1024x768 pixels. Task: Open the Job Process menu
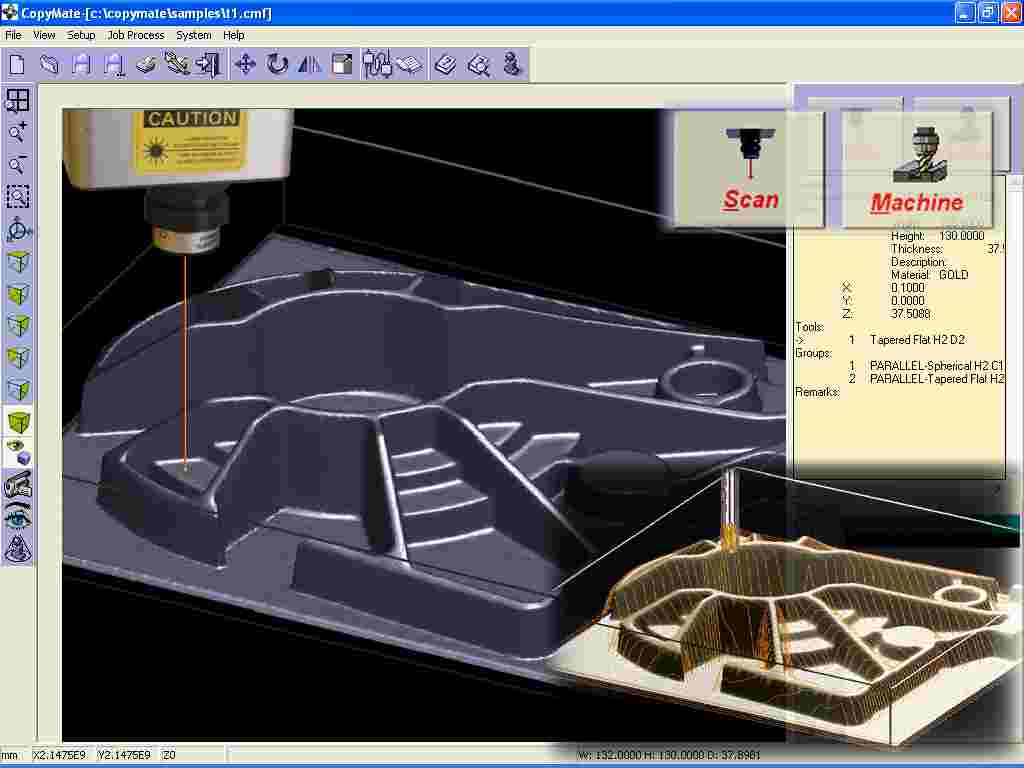(x=135, y=35)
